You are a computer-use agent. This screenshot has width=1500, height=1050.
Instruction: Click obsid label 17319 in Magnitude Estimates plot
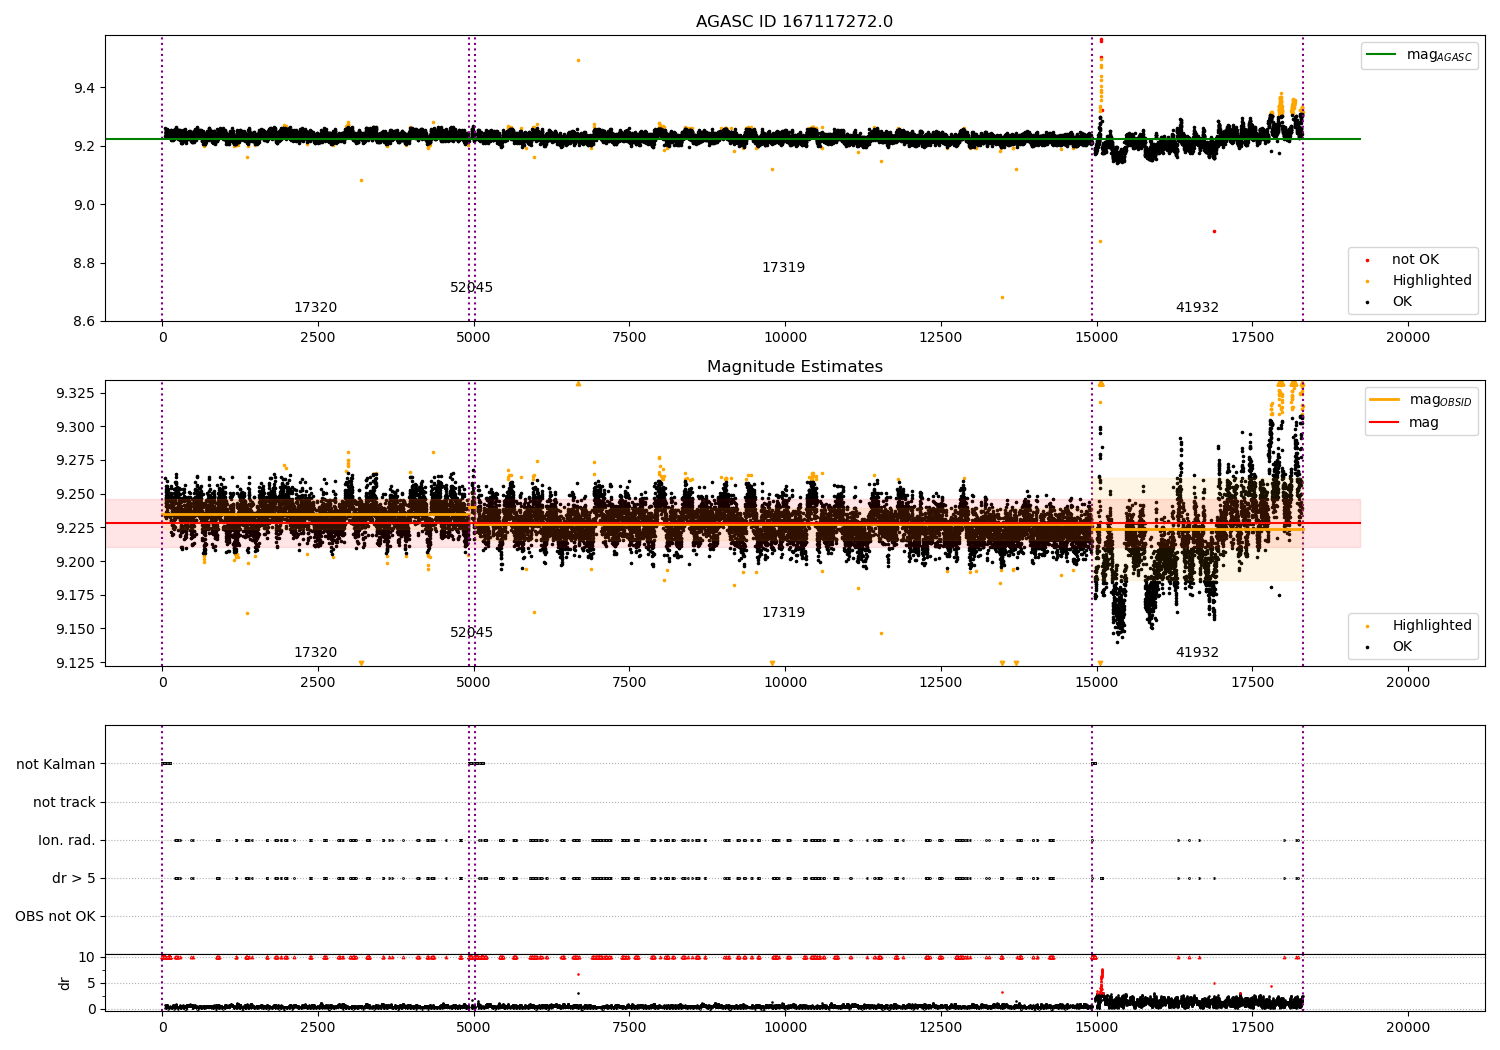coord(783,613)
